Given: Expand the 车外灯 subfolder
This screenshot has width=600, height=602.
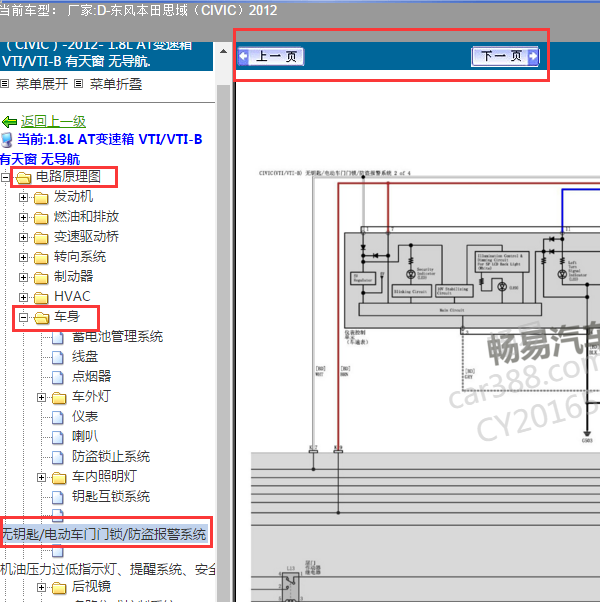Looking at the screenshot, I should 41,397.
